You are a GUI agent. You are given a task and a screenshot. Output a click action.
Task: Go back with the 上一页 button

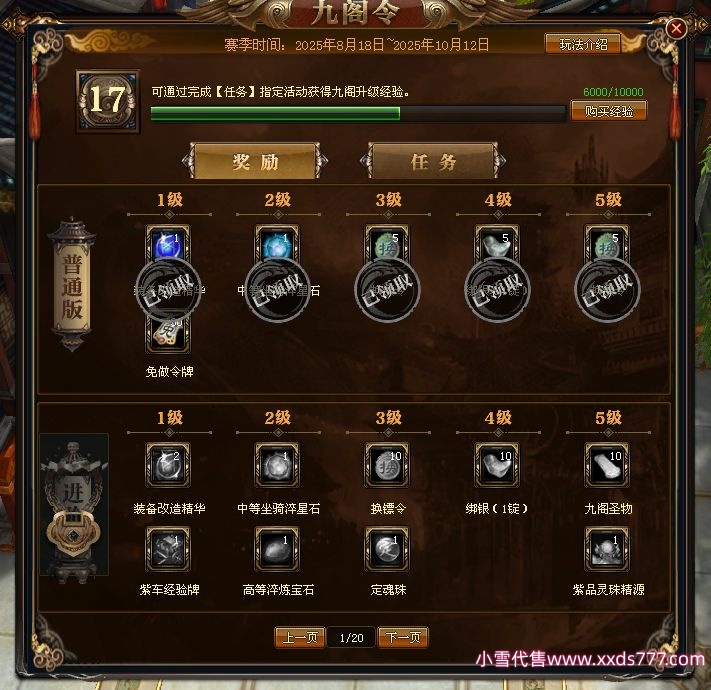(300, 637)
